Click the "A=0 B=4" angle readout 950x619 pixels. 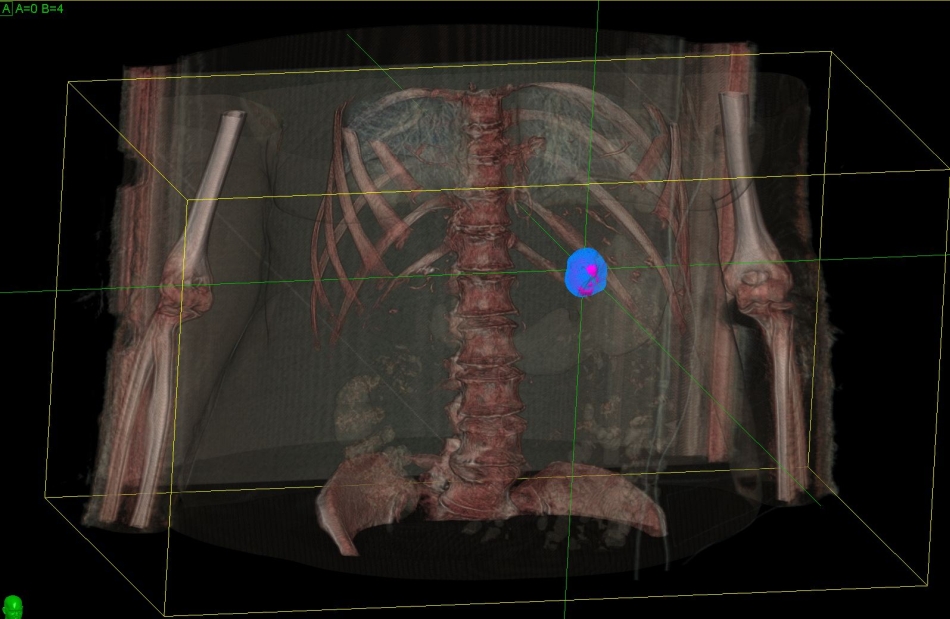[39, 8]
